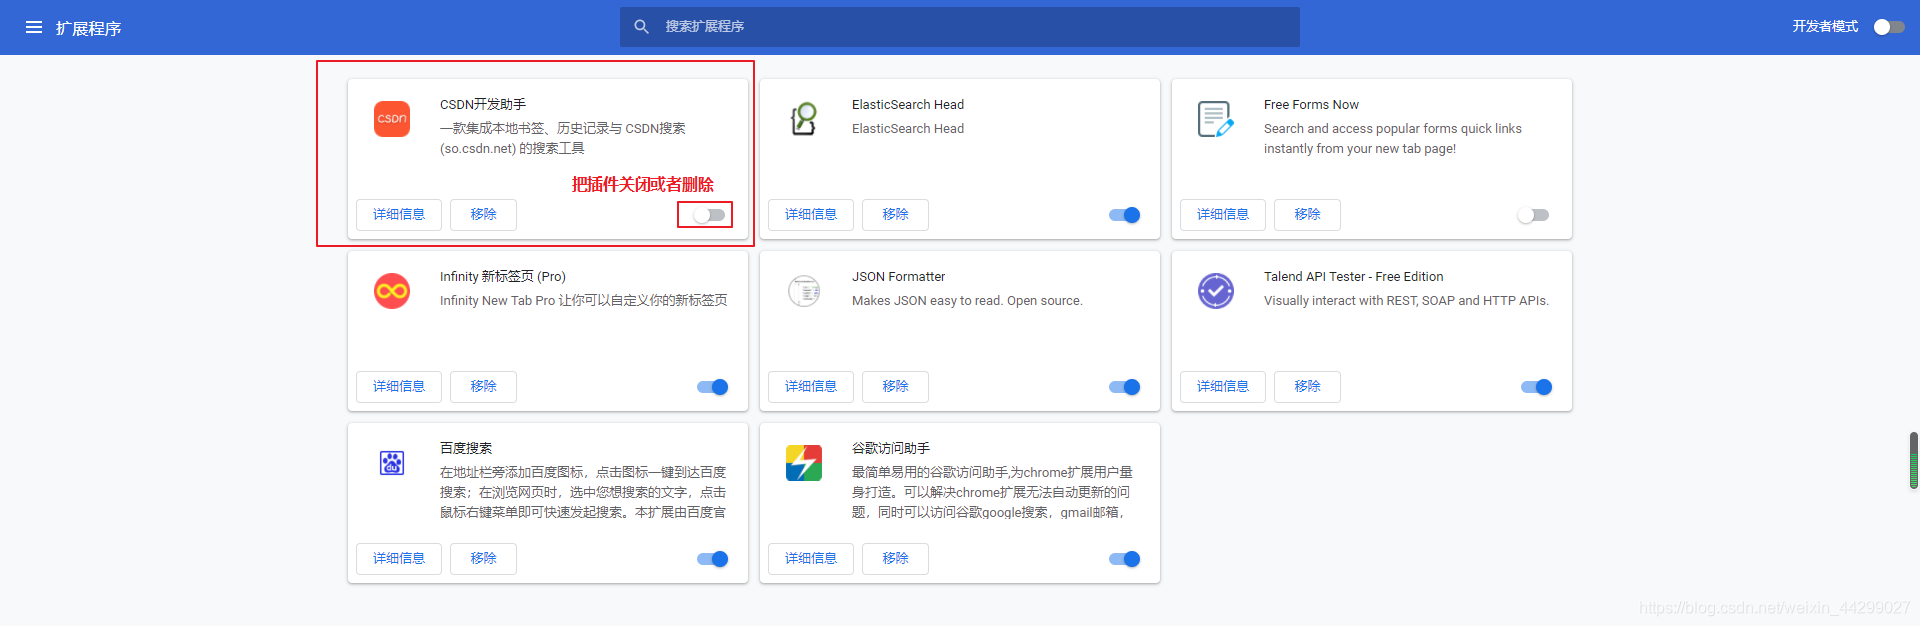
Task: Disable the ElasticSearch Head extension toggle
Action: pos(1125,215)
